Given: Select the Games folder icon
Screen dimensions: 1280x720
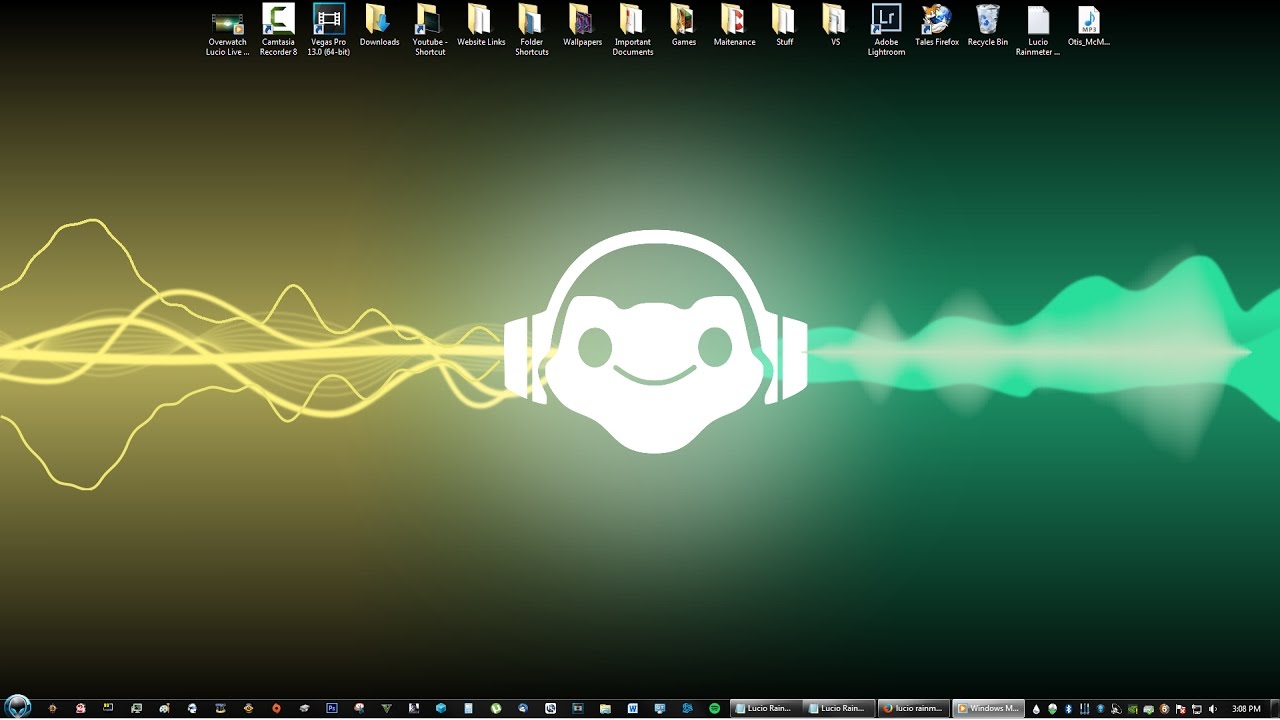Looking at the screenshot, I should tap(684, 25).
